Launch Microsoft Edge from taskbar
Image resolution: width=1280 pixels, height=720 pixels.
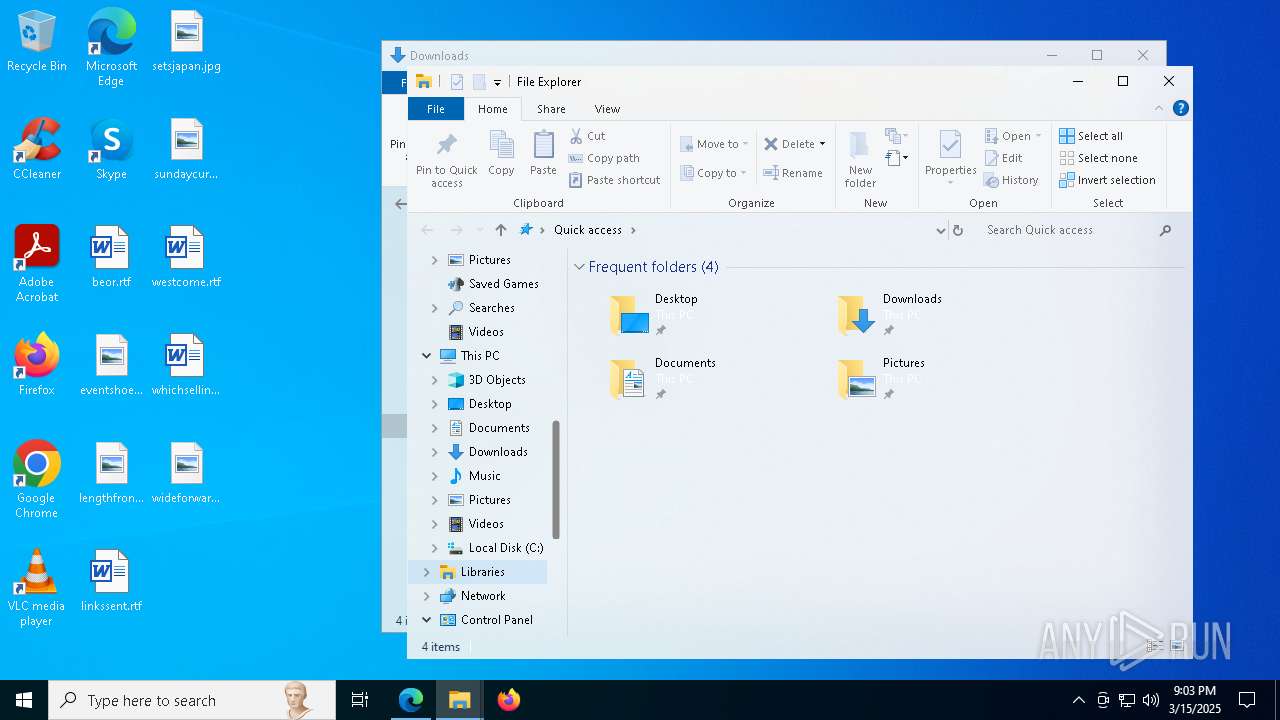411,700
